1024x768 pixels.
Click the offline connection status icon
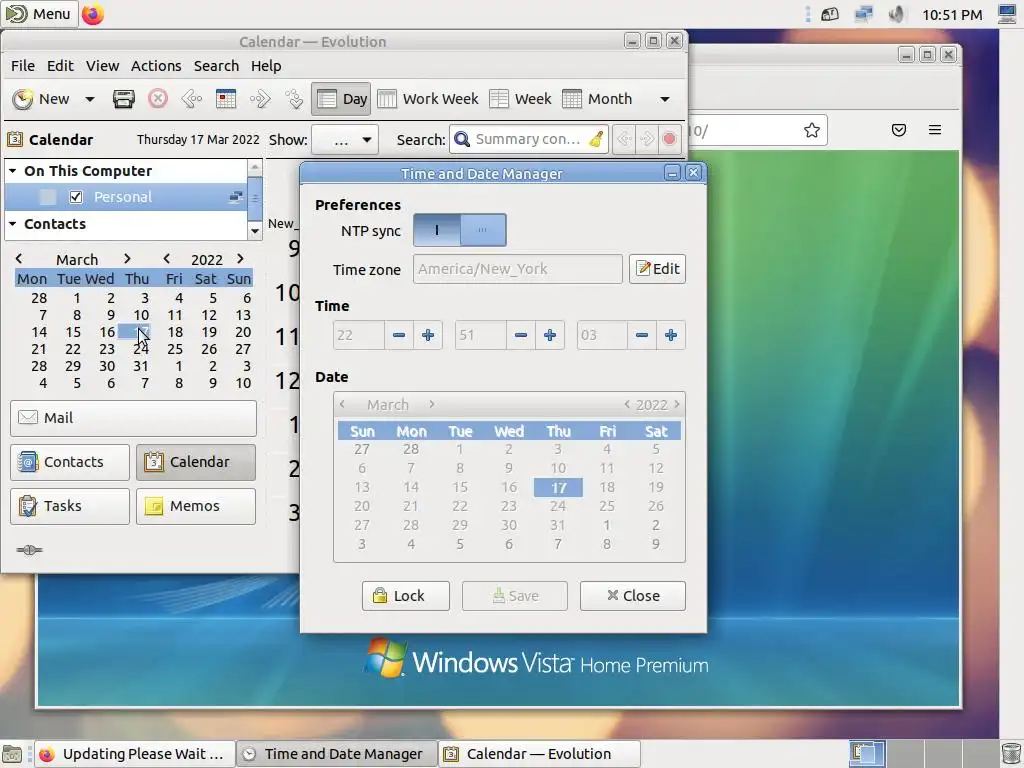(29, 550)
